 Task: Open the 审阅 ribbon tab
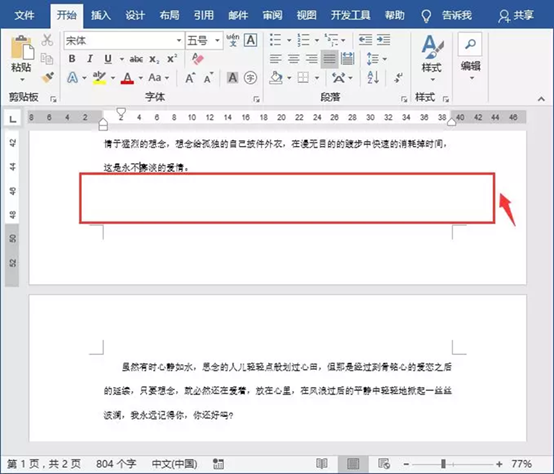point(272,15)
